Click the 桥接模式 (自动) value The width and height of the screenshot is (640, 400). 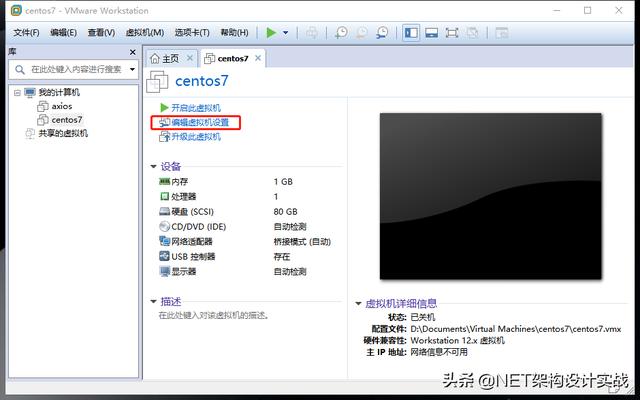tap(302, 242)
